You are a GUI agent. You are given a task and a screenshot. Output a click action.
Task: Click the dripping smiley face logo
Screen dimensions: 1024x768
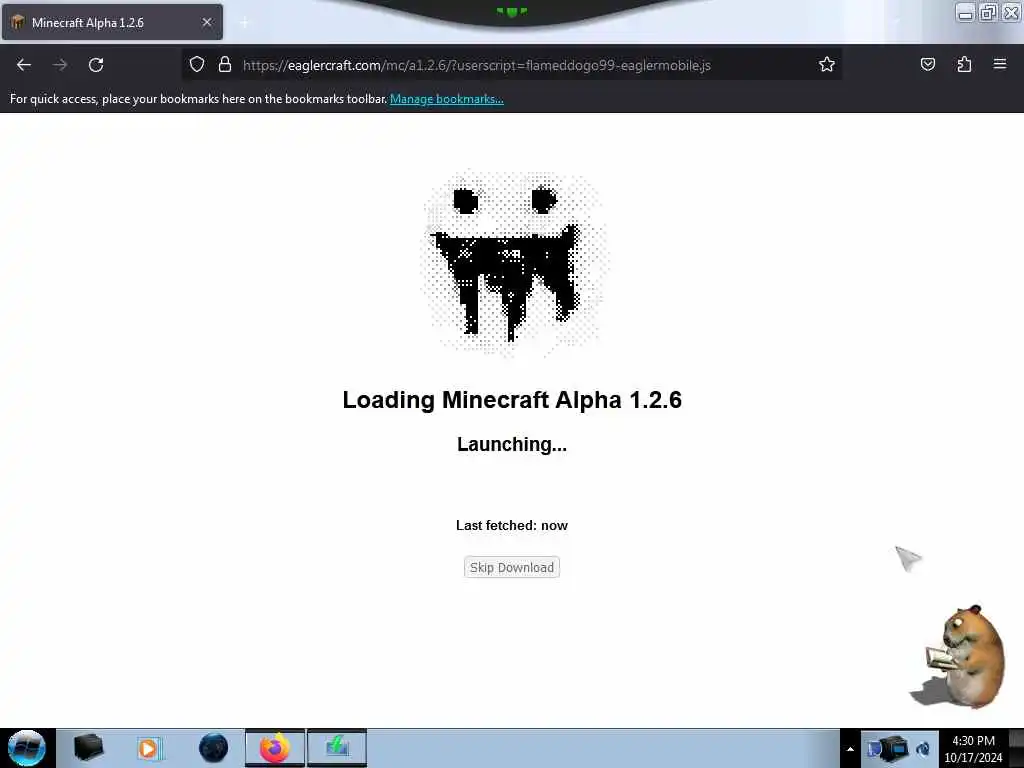(515, 263)
